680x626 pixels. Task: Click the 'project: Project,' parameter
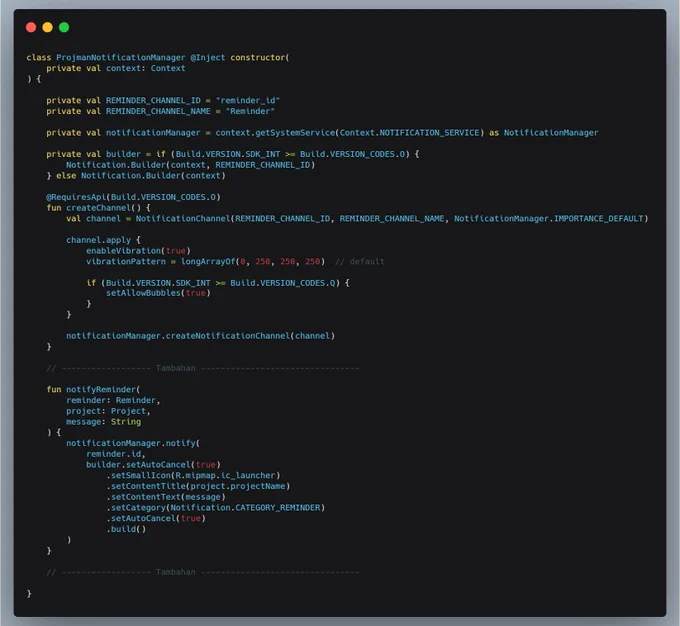click(x=108, y=411)
